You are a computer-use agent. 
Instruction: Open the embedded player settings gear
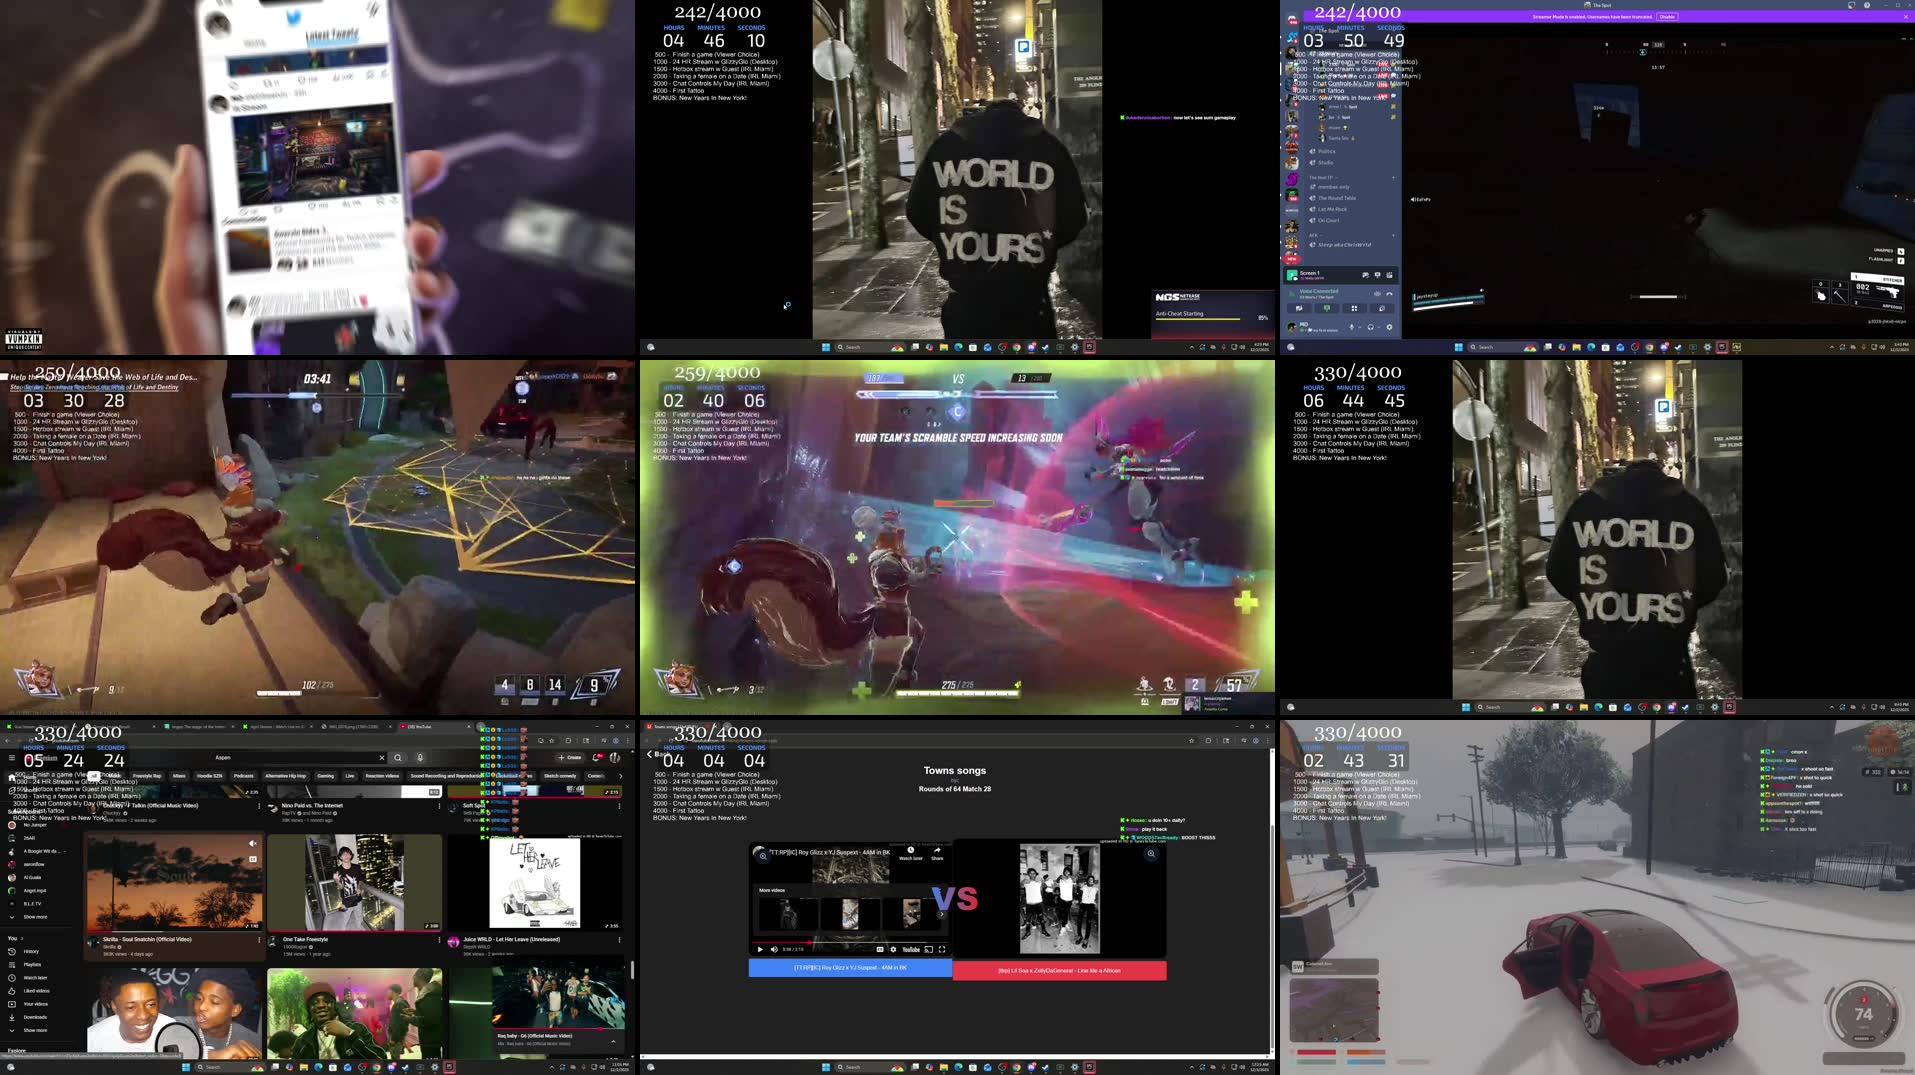893,950
